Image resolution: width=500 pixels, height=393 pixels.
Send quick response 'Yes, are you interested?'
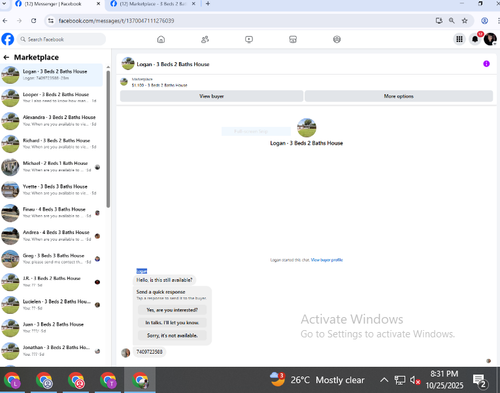click(x=172, y=310)
